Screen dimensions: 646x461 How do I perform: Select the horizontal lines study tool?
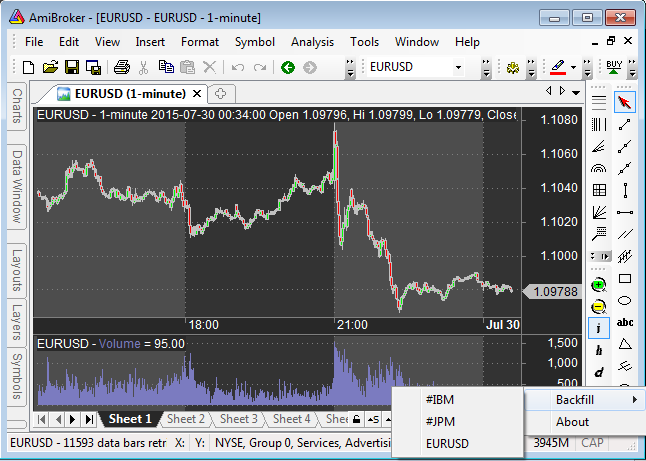coord(599,101)
